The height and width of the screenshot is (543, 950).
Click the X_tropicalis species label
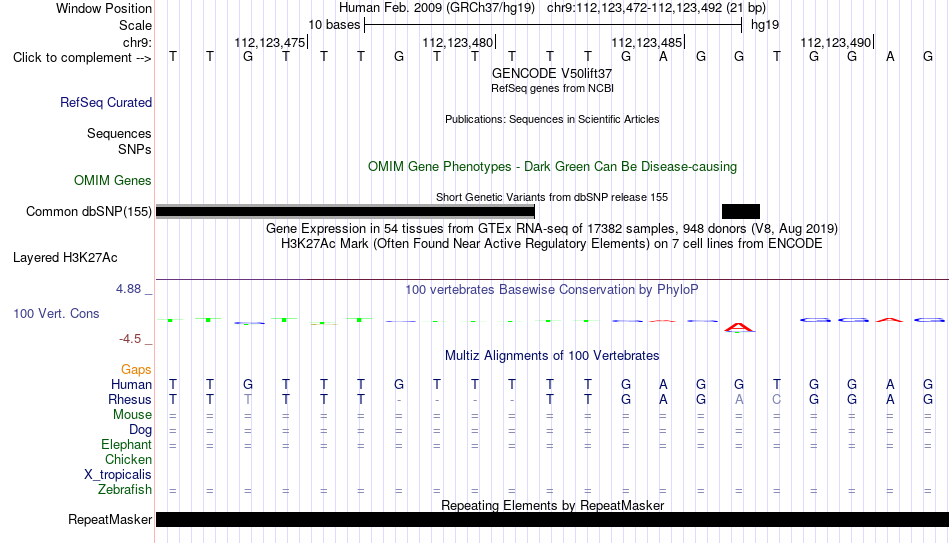click(x=118, y=475)
